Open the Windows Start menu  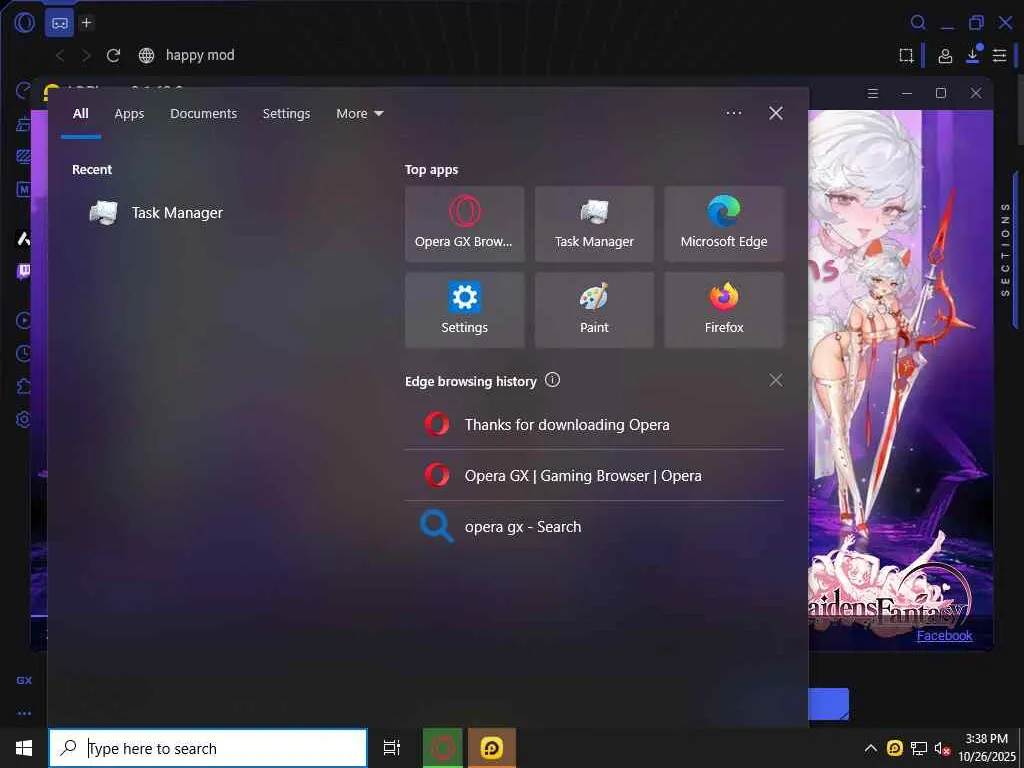click(24, 748)
